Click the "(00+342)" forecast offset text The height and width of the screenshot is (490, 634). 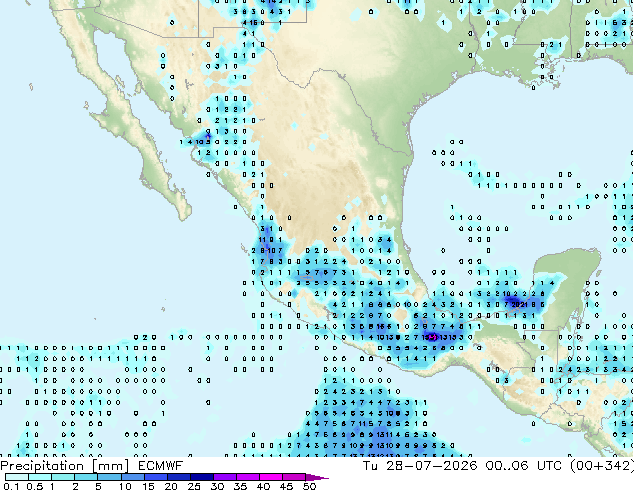[x=602, y=466]
